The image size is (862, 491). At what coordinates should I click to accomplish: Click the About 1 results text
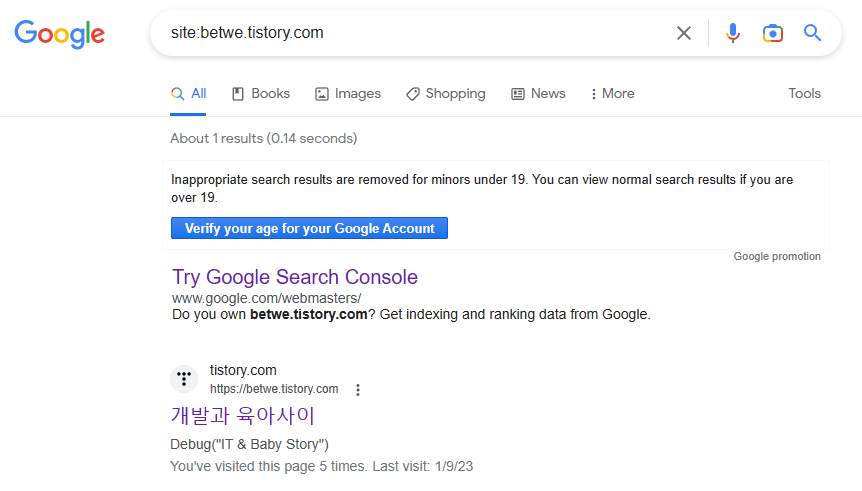point(263,139)
